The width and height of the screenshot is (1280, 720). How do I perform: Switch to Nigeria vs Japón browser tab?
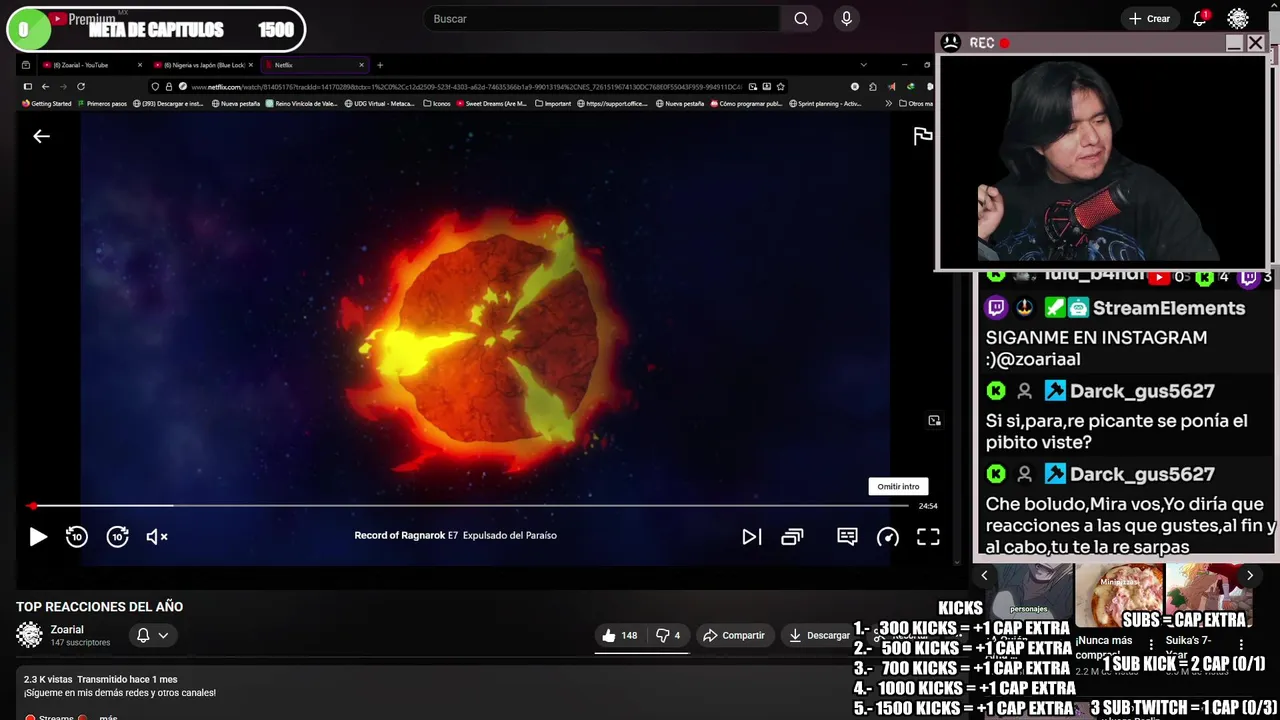coord(204,65)
